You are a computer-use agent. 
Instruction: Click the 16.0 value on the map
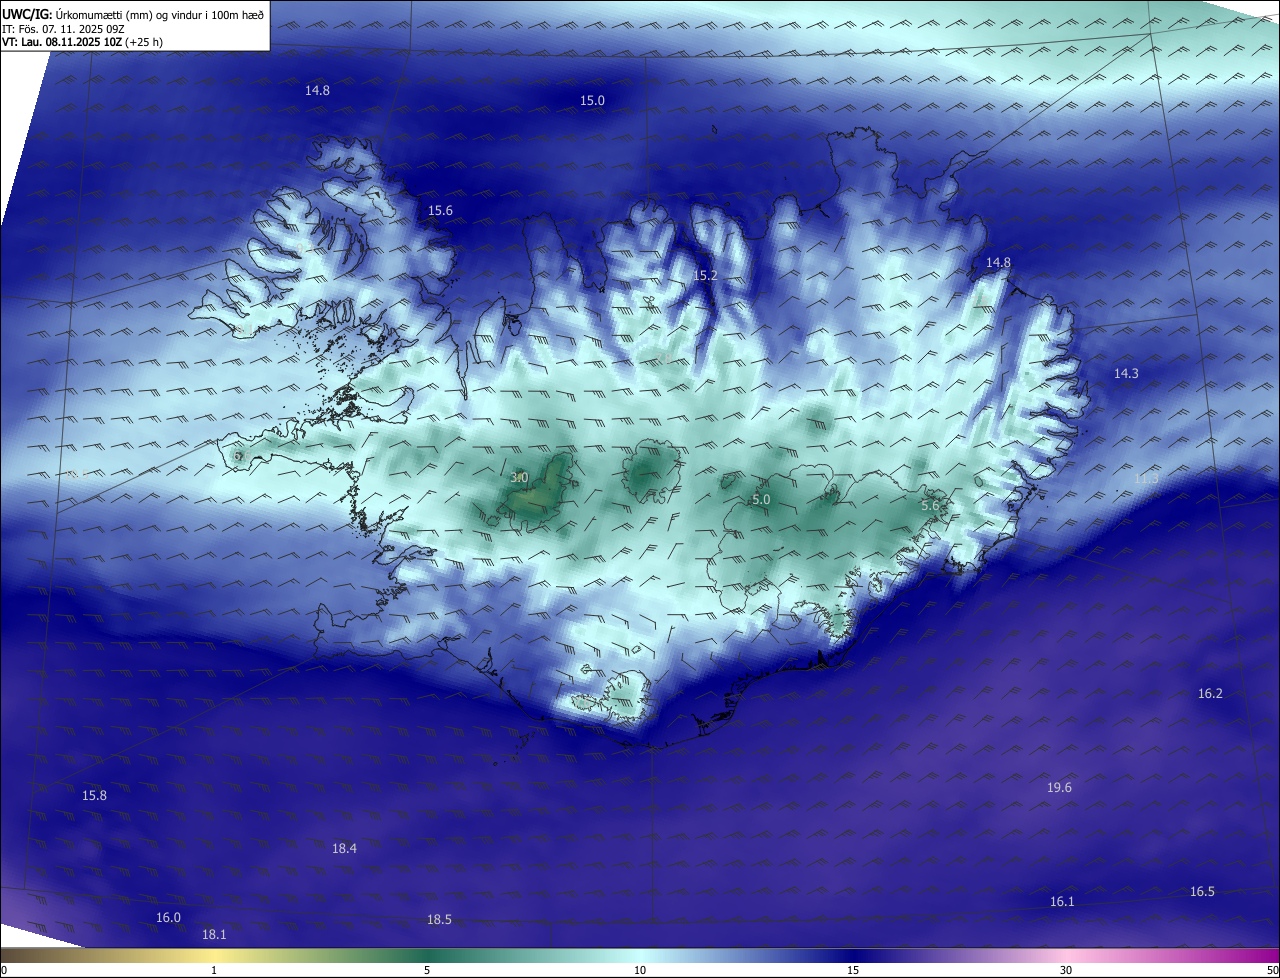168,918
